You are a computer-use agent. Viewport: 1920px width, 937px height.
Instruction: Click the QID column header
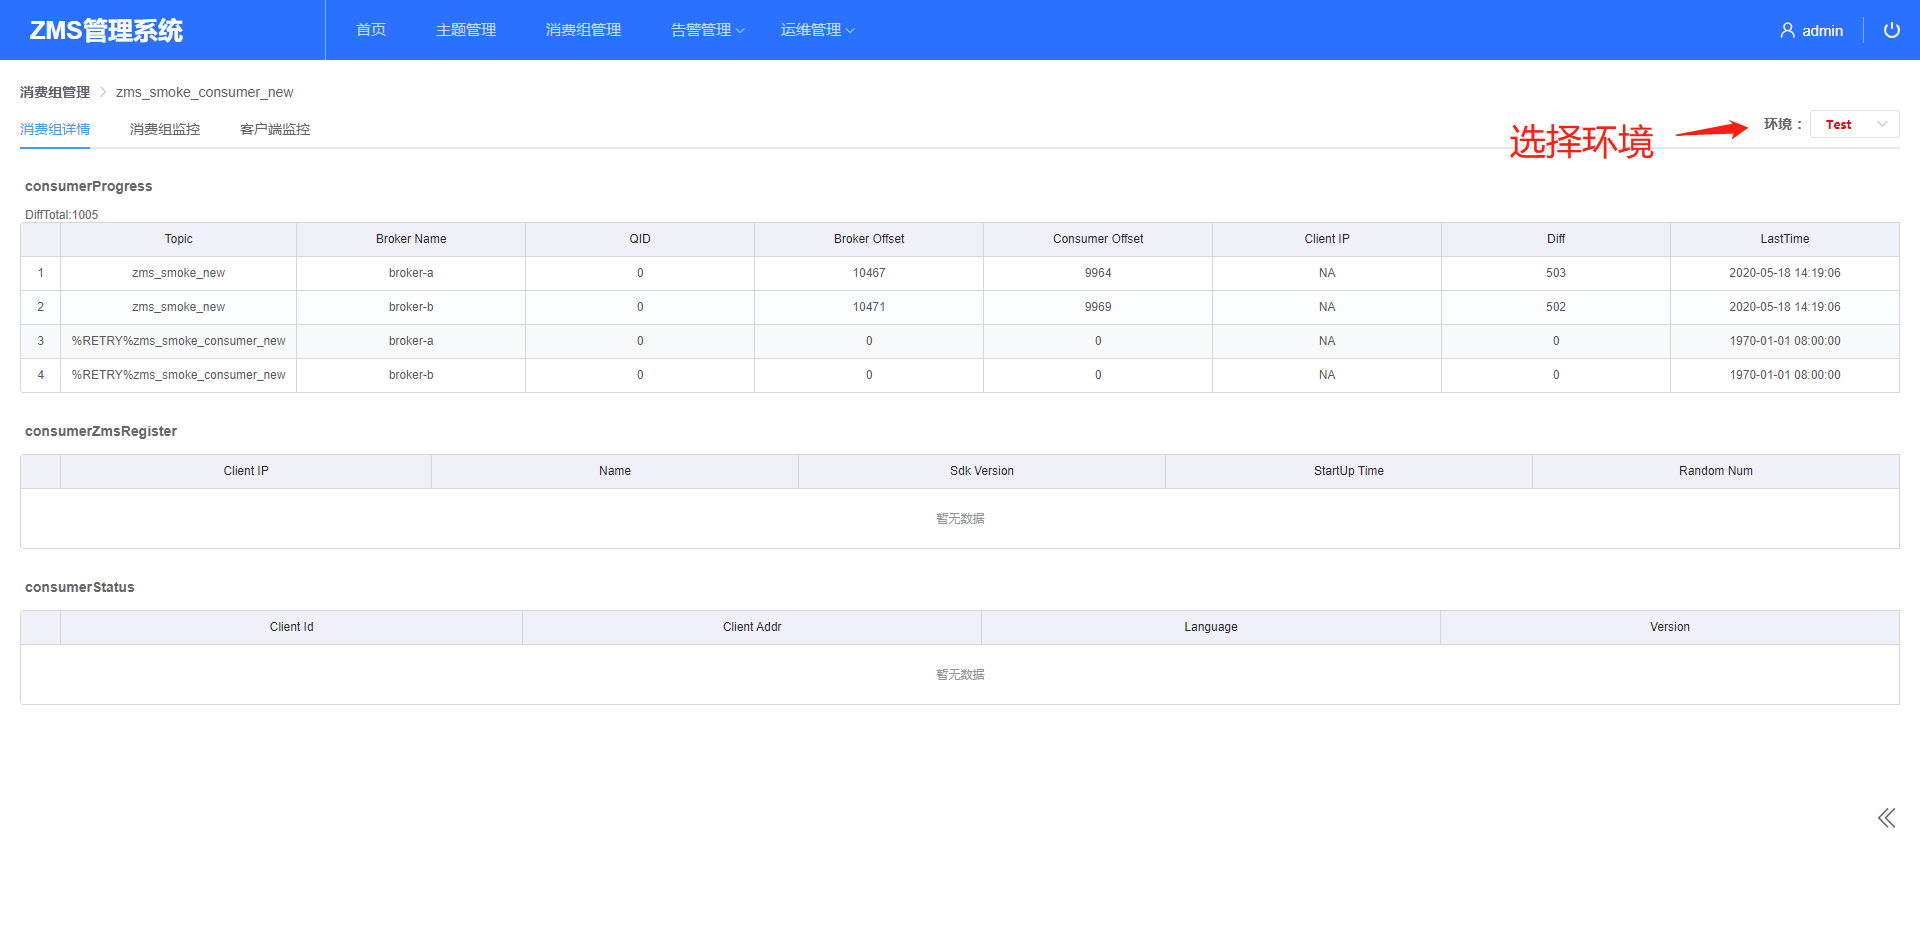640,239
